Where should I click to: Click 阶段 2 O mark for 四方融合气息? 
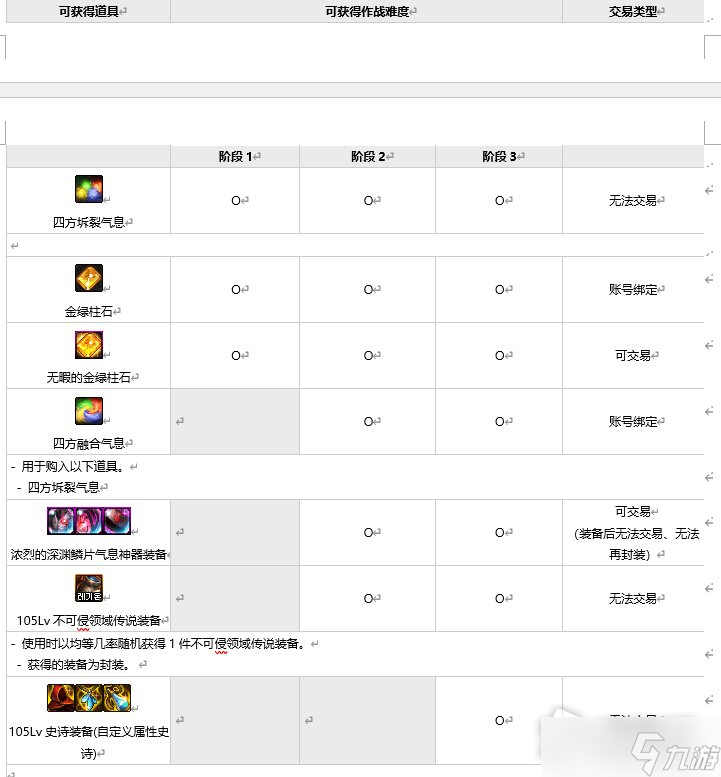pos(368,422)
